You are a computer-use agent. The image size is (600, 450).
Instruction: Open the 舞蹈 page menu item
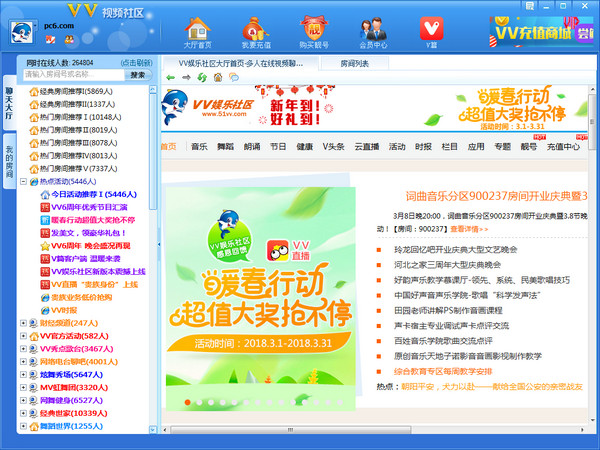click(225, 147)
